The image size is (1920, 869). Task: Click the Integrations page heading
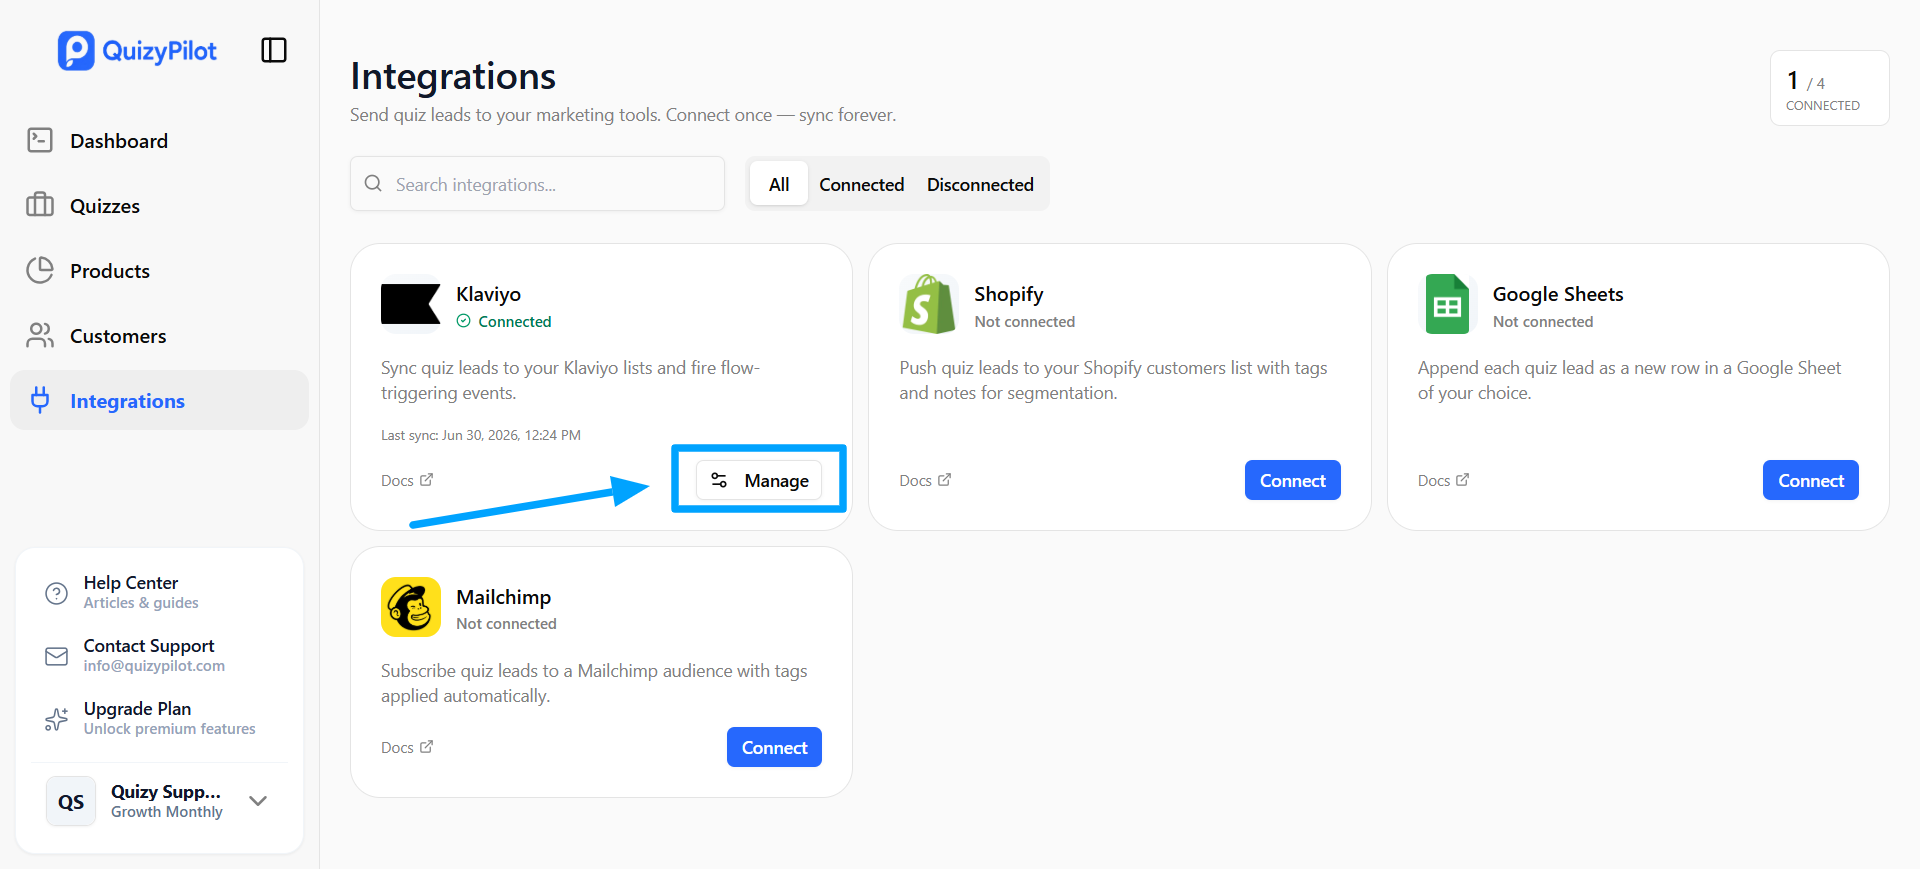tap(453, 76)
